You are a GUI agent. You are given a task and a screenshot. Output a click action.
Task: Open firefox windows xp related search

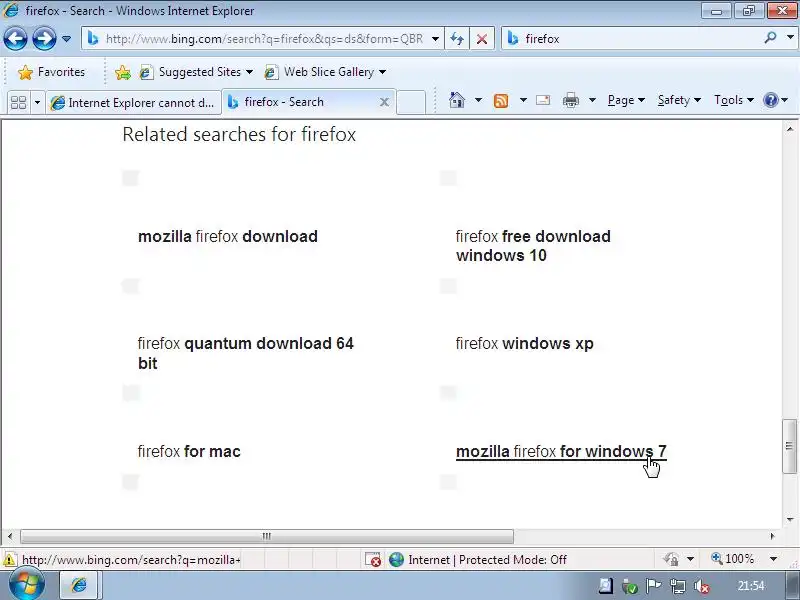pyautogui.click(x=524, y=343)
